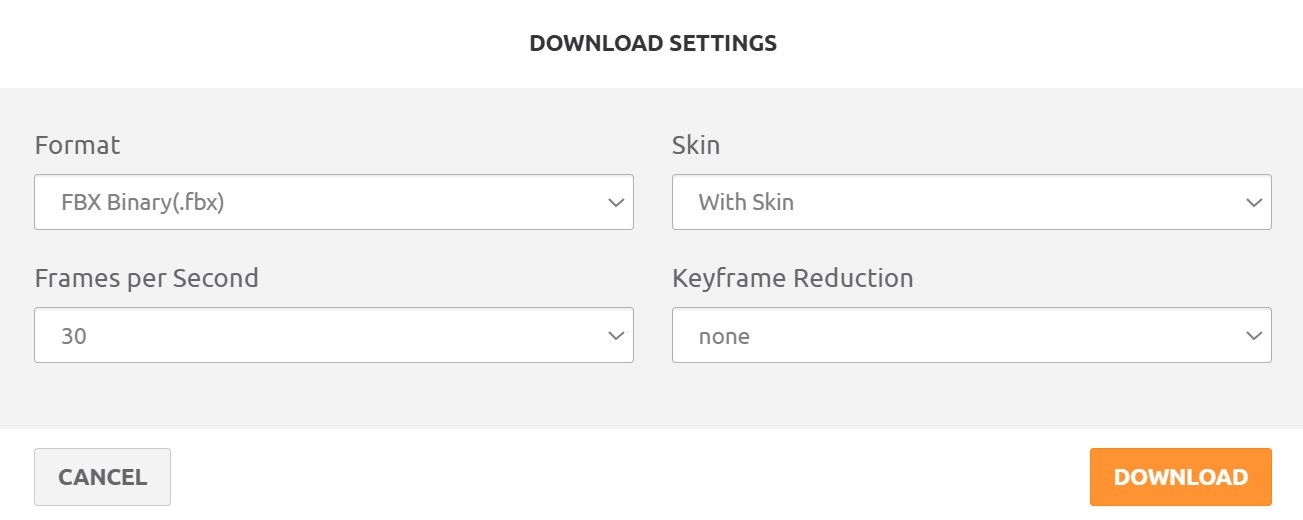Viewport: 1303px width, 520px height.
Task: Click the Download Settings title
Action: tap(652, 43)
